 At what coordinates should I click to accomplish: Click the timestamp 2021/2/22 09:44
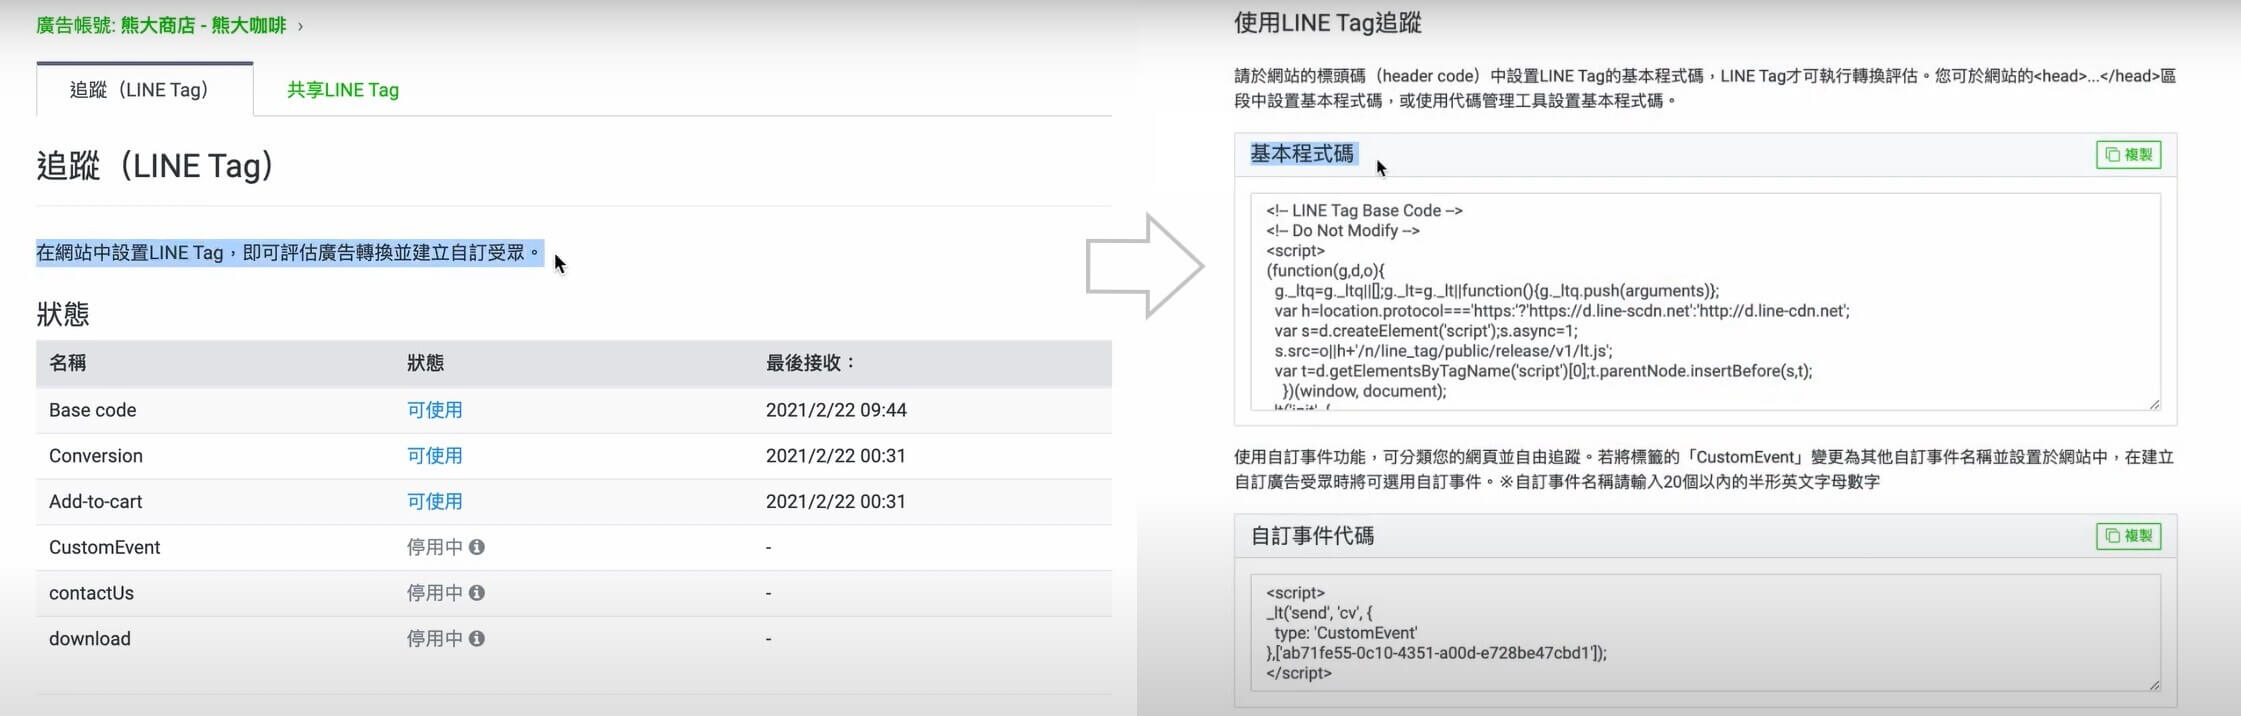pos(836,410)
